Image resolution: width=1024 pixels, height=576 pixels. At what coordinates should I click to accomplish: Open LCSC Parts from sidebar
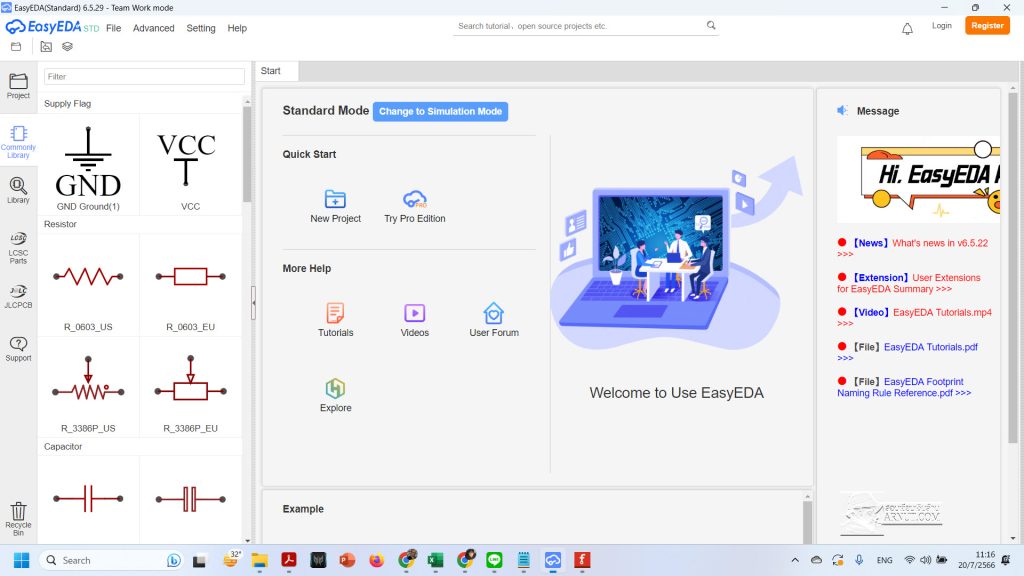pos(18,247)
